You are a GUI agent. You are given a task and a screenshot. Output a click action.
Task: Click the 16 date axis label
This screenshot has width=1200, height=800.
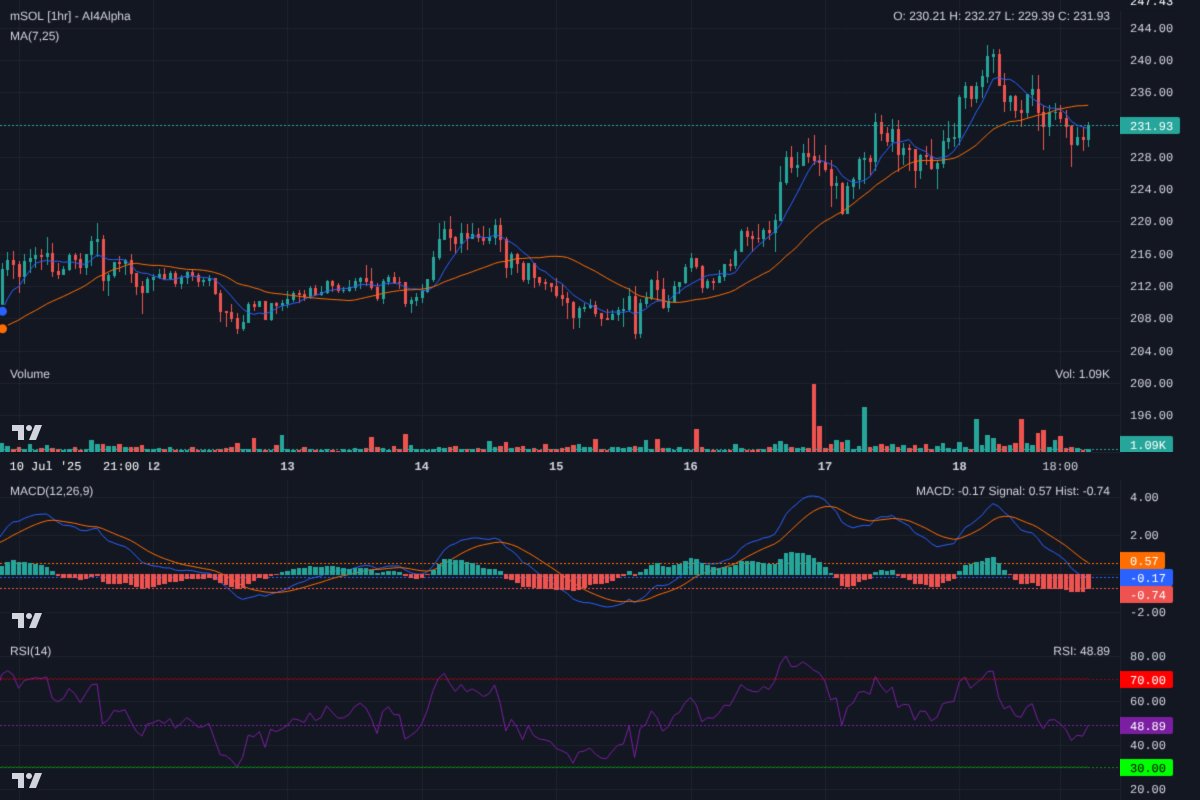coord(690,466)
